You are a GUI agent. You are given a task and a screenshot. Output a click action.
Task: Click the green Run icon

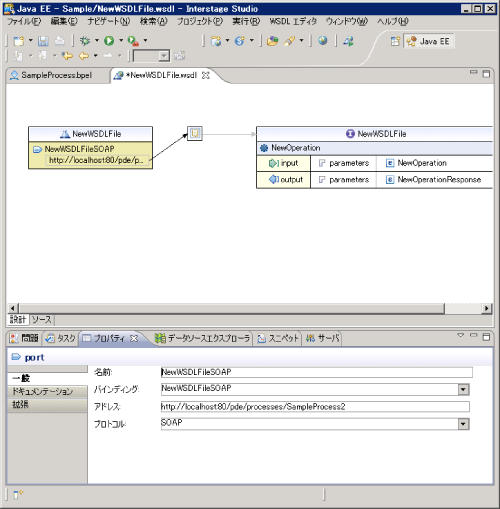tap(109, 41)
